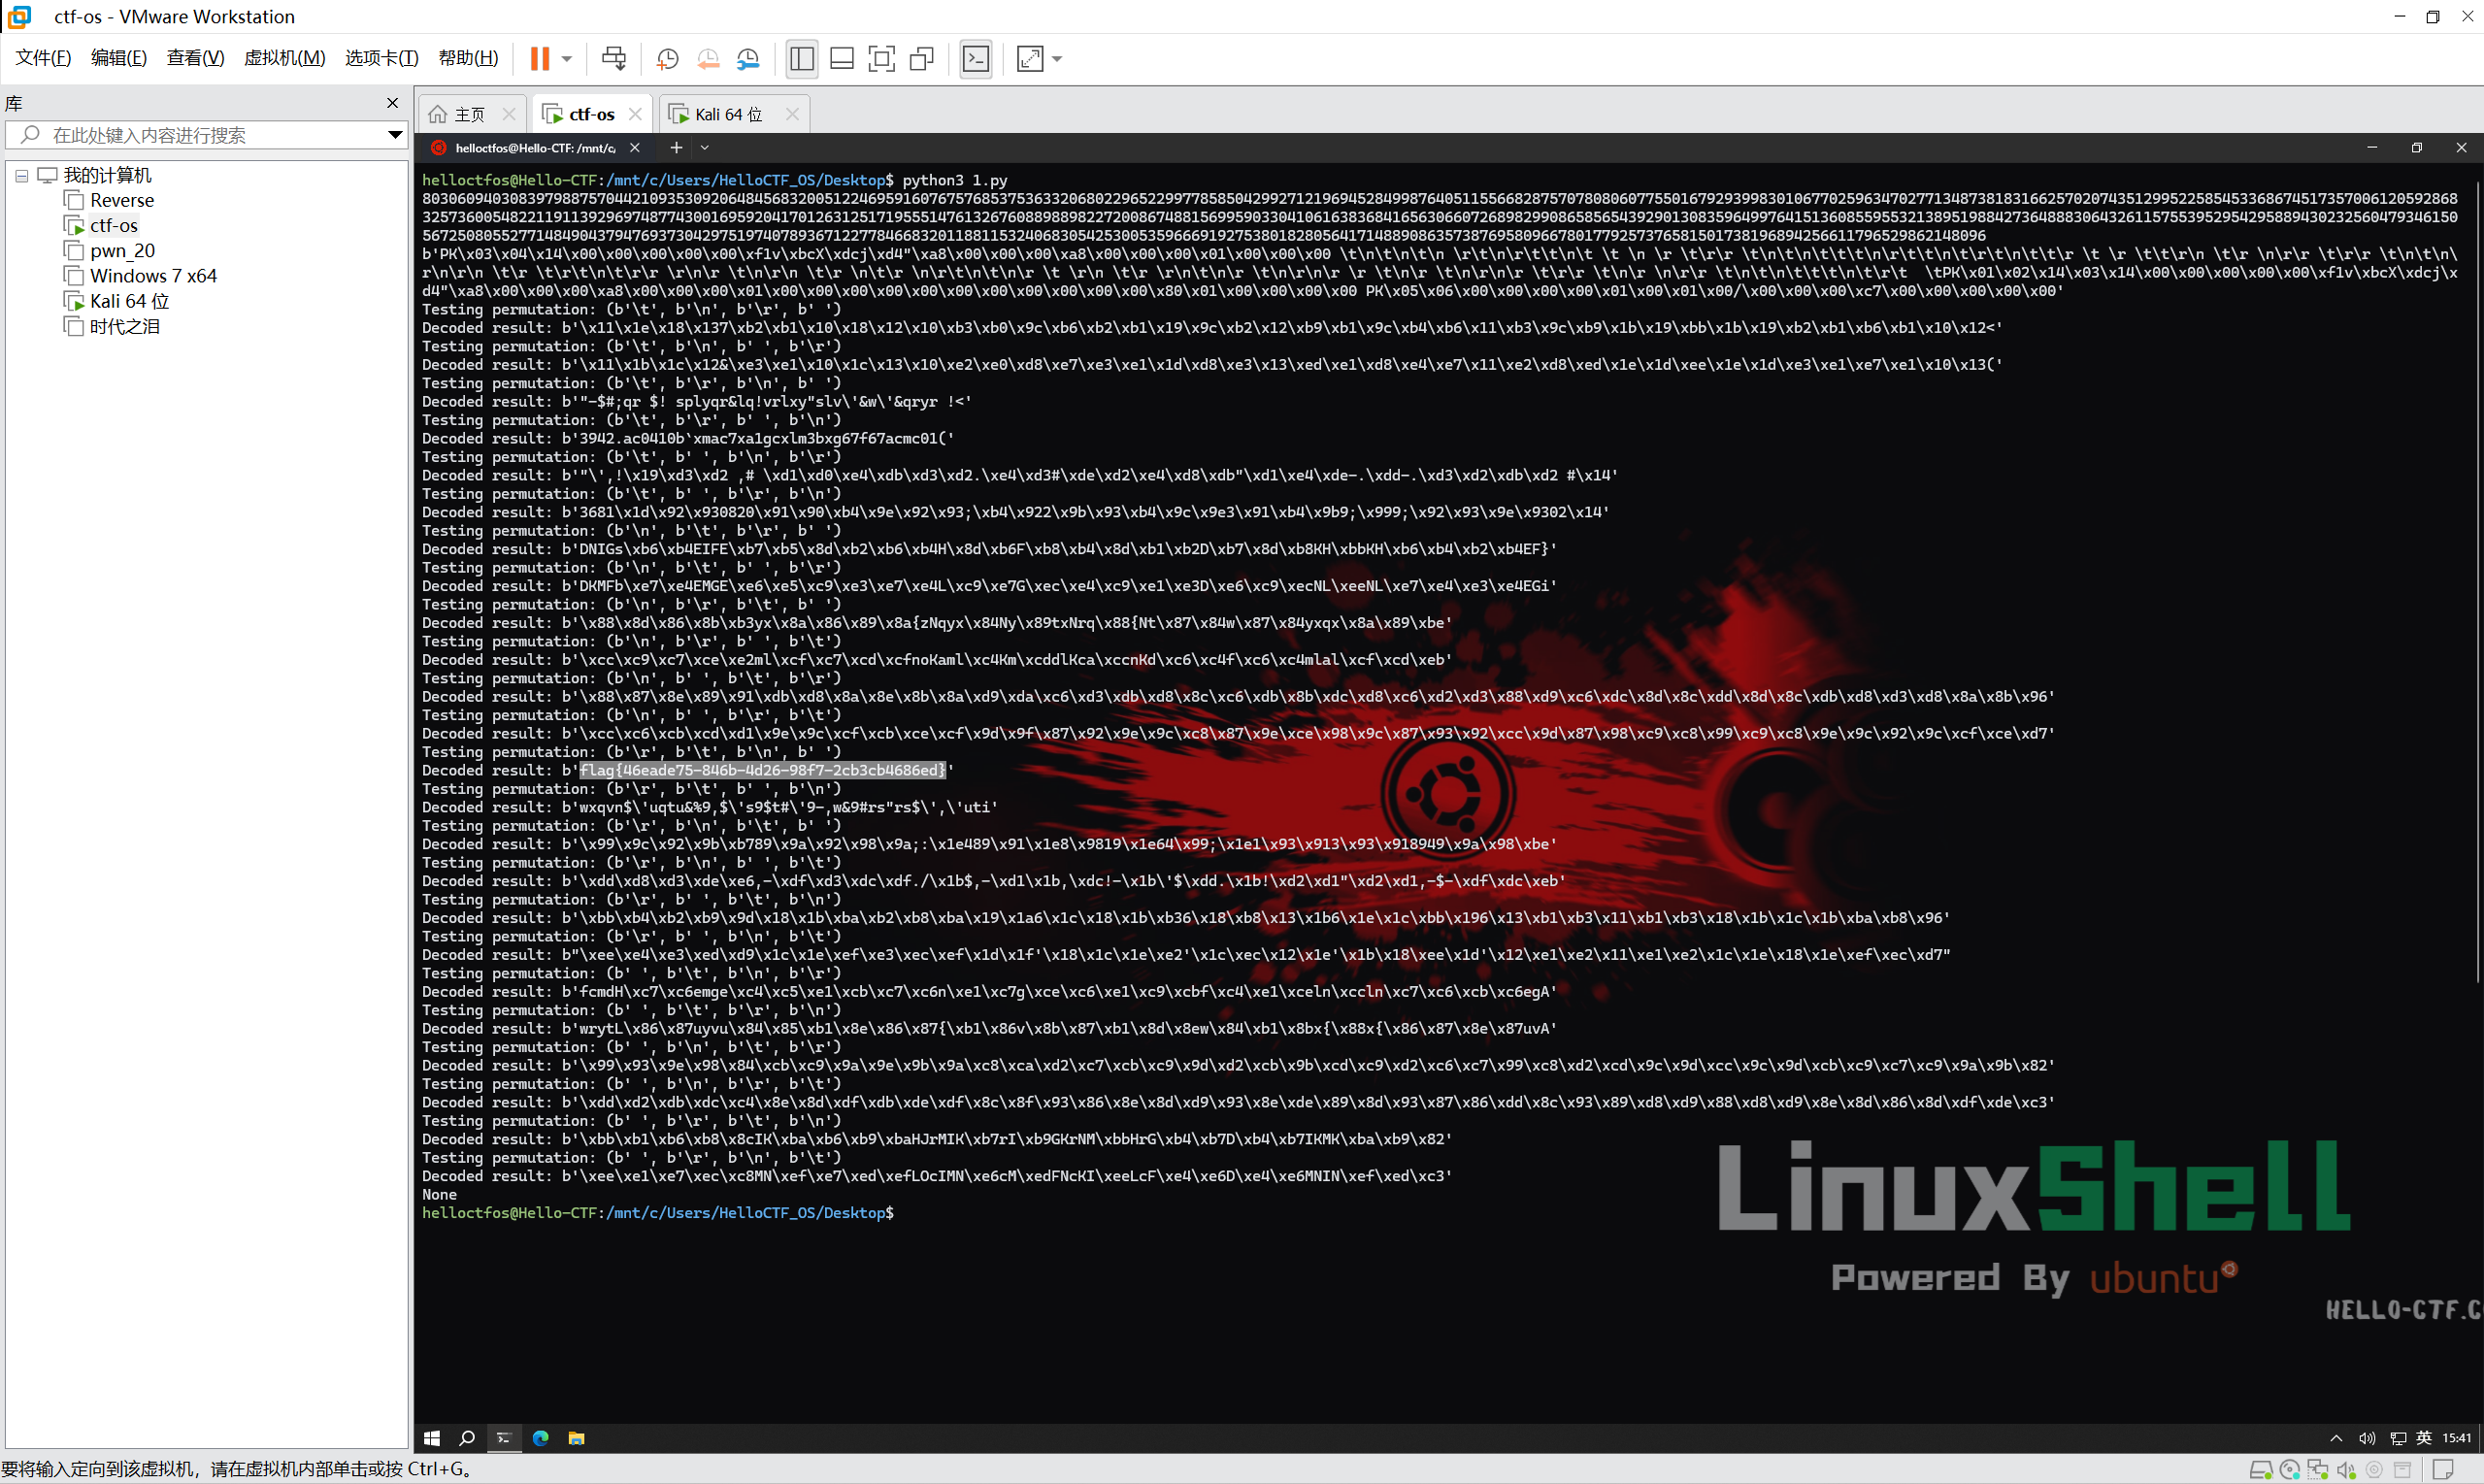Close the Kali 64 位 tab
The width and height of the screenshot is (2484, 1484).
(792, 114)
